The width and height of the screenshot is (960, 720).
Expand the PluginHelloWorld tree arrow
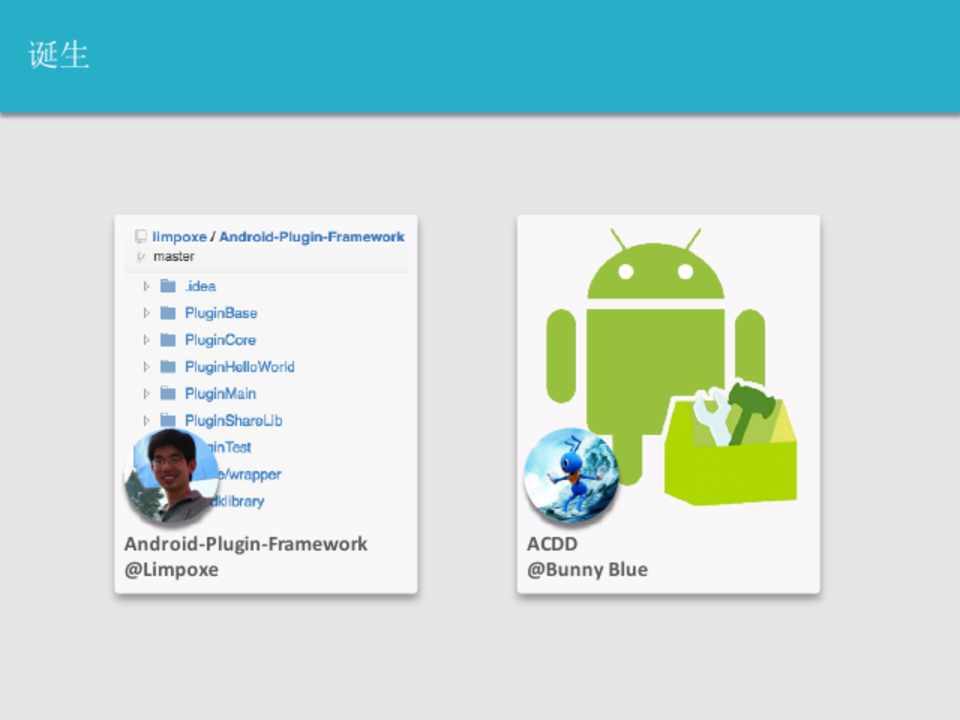146,367
